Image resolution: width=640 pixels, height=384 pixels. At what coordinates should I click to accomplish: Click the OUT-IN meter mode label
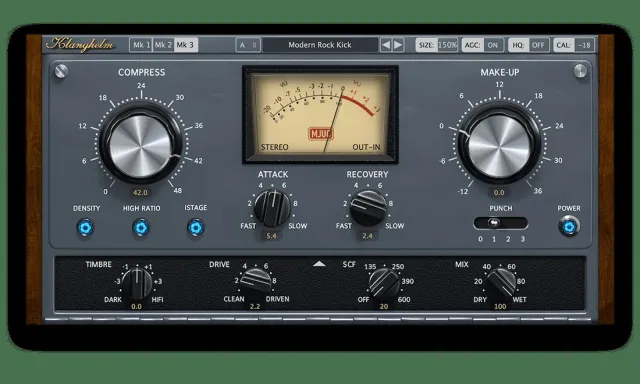coord(366,147)
